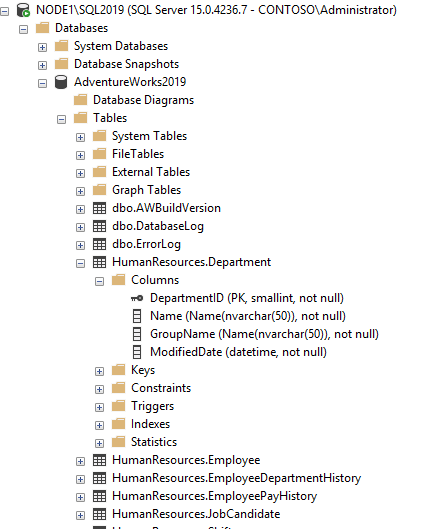Click the Triggers folder icon

(118, 406)
